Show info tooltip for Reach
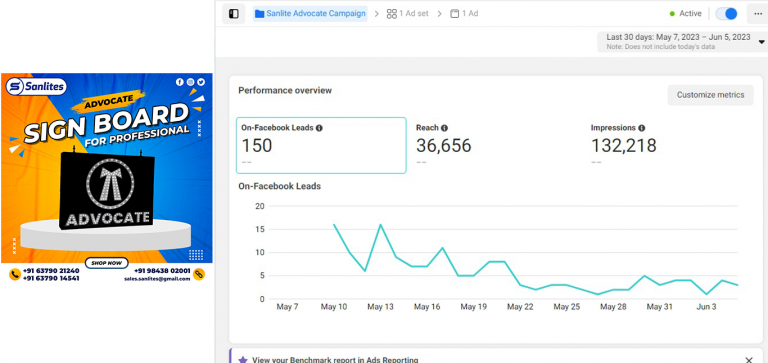768x363 pixels. pos(444,128)
